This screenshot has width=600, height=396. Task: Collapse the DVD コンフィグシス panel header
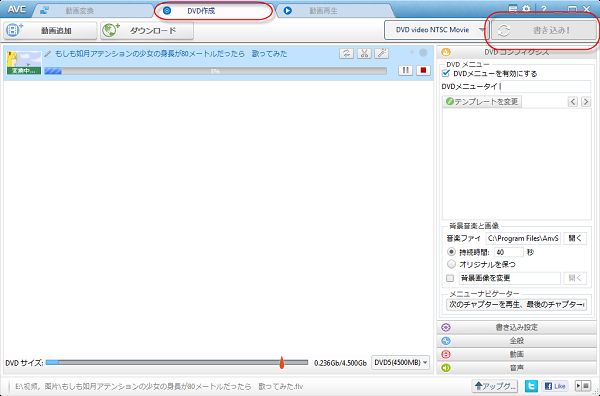tap(516, 52)
